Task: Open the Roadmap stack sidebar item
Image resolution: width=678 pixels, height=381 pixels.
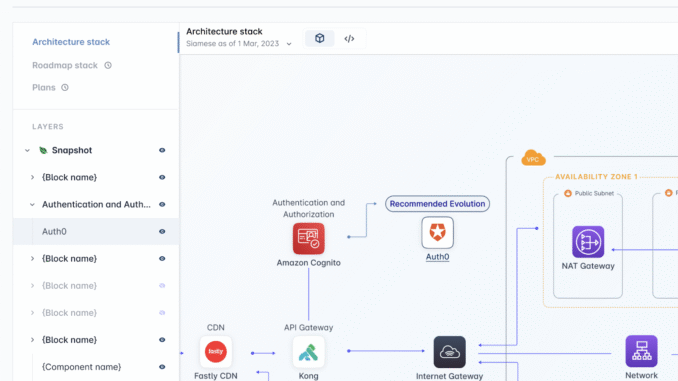Action: (65, 65)
